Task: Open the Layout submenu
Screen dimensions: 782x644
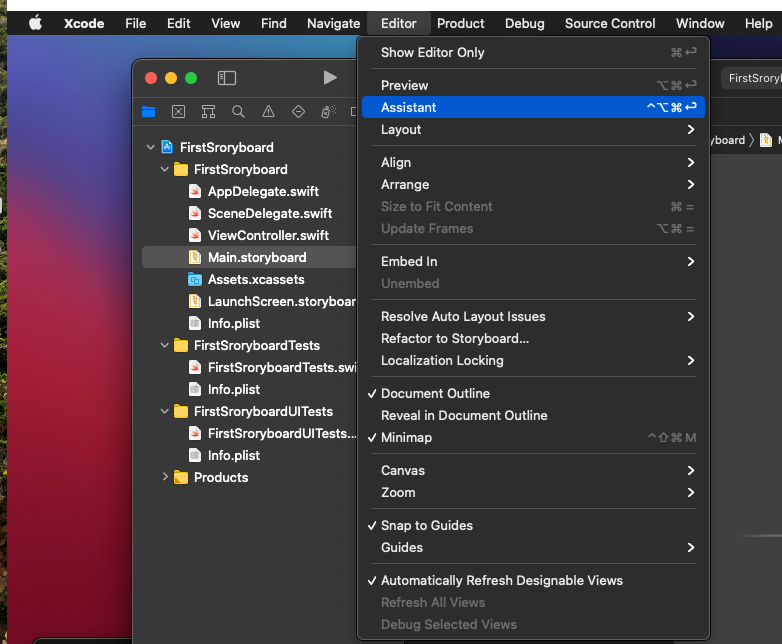Action: tap(533, 129)
